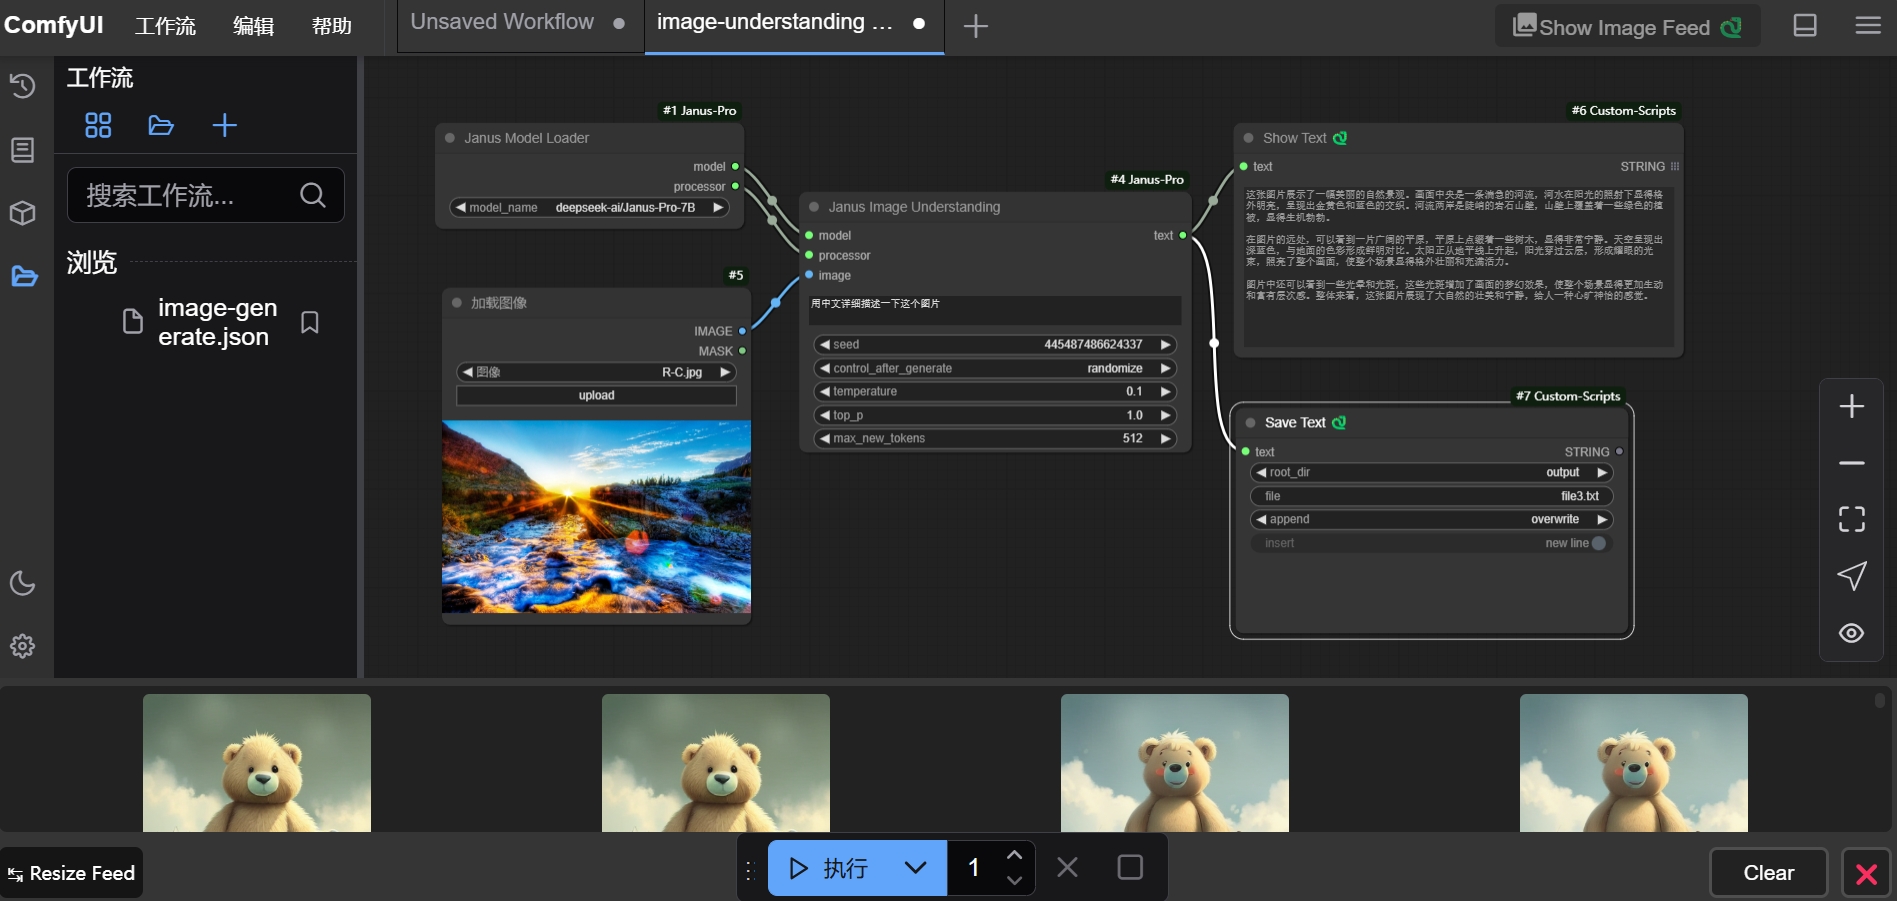Increase the batch count stepper

pos(1014,855)
